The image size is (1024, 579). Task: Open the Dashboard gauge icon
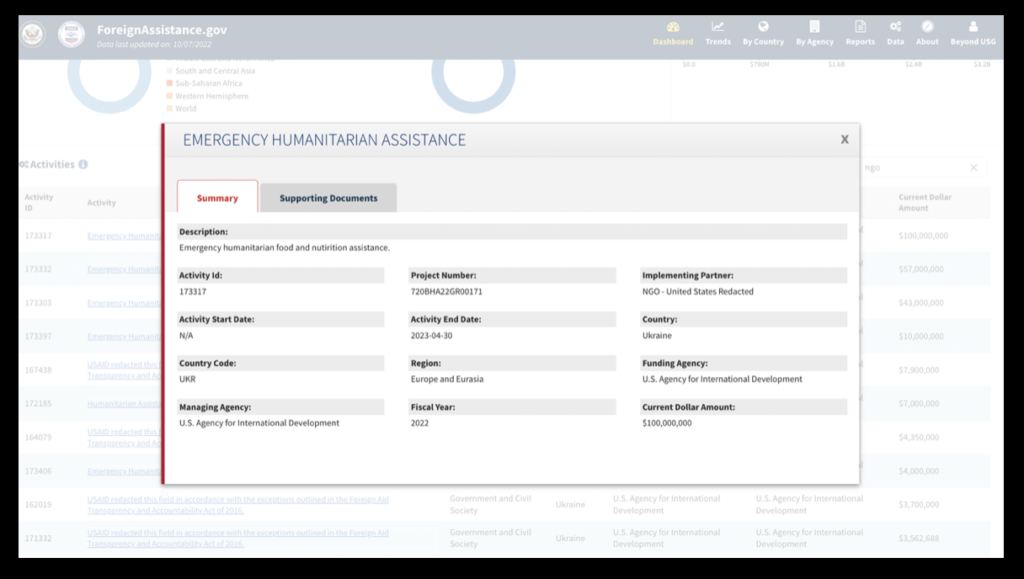[x=673, y=27]
